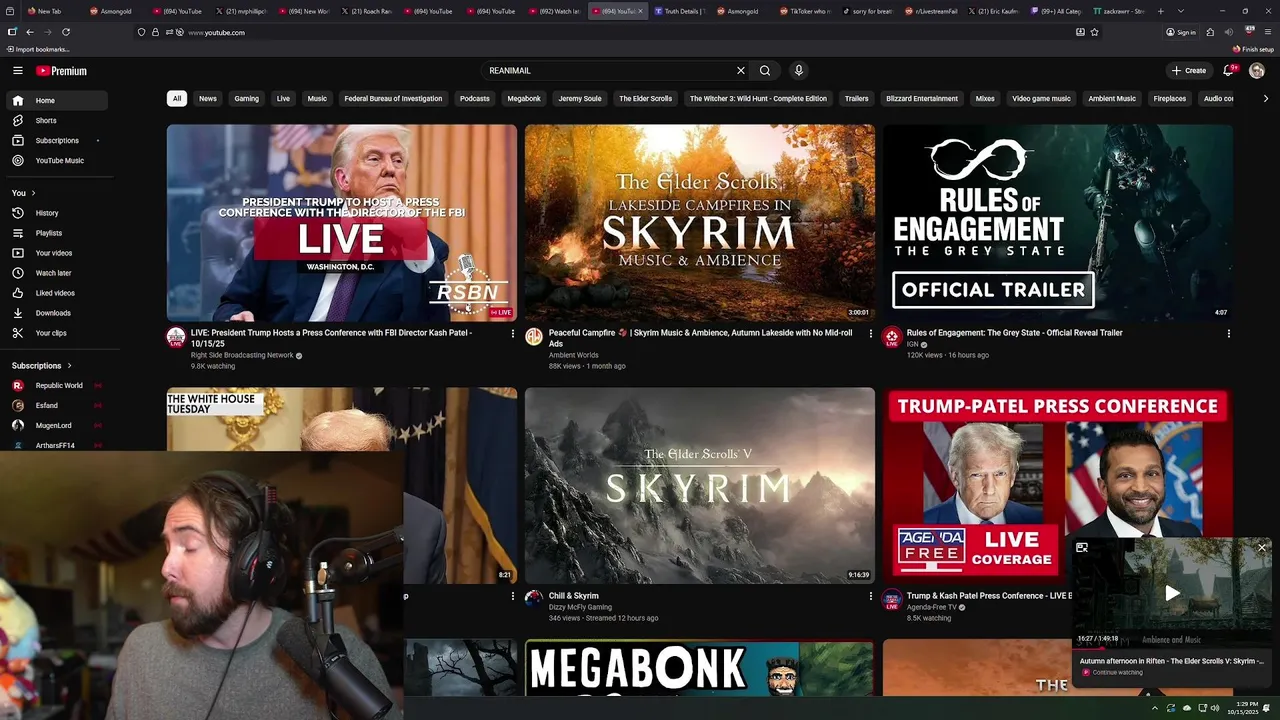Expand the Subscriptions section header
This screenshot has width=1280, height=720.
click(x=42, y=366)
